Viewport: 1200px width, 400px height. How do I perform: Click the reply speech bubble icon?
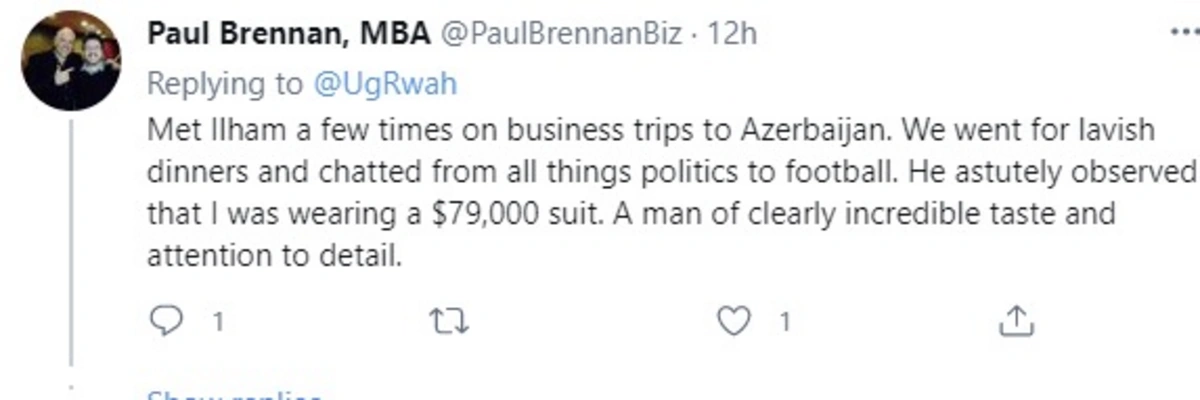click(164, 322)
